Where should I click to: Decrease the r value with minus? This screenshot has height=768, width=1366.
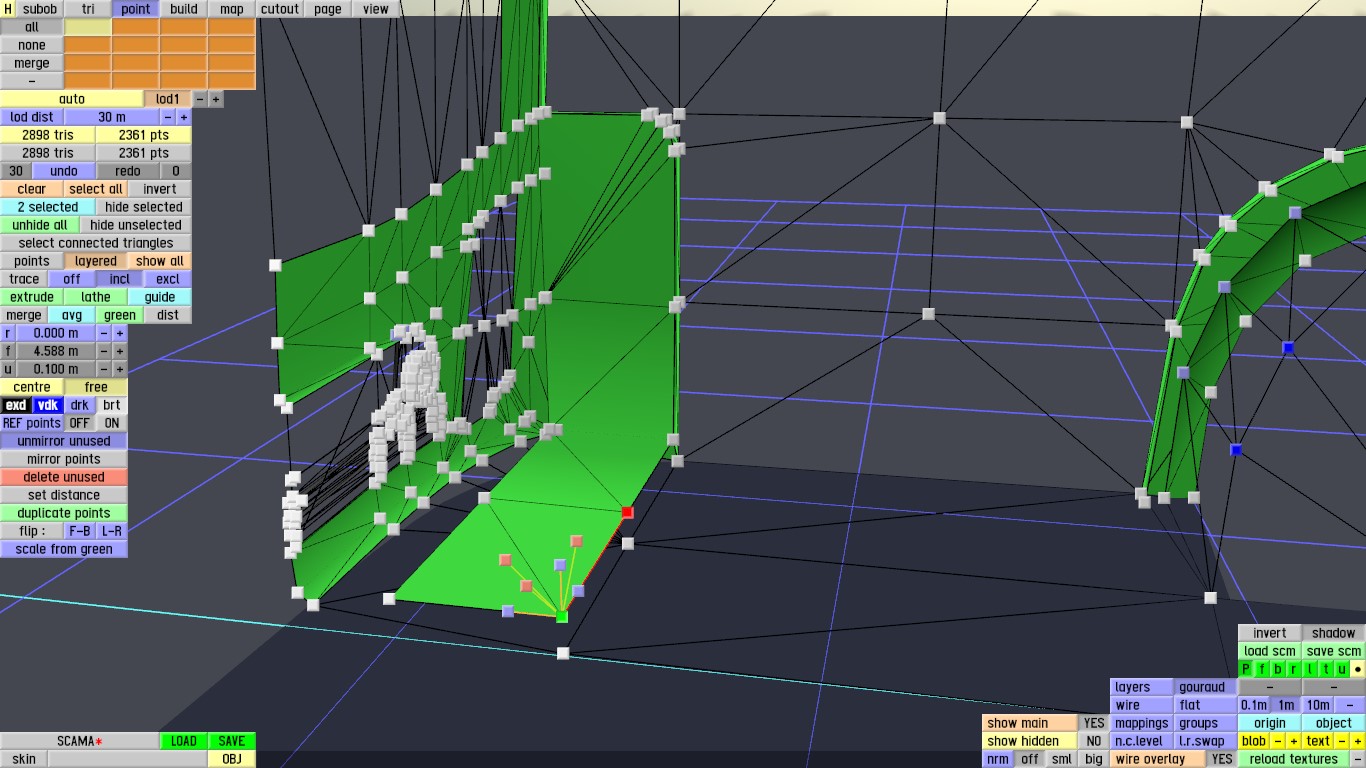(x=103, y=333)
